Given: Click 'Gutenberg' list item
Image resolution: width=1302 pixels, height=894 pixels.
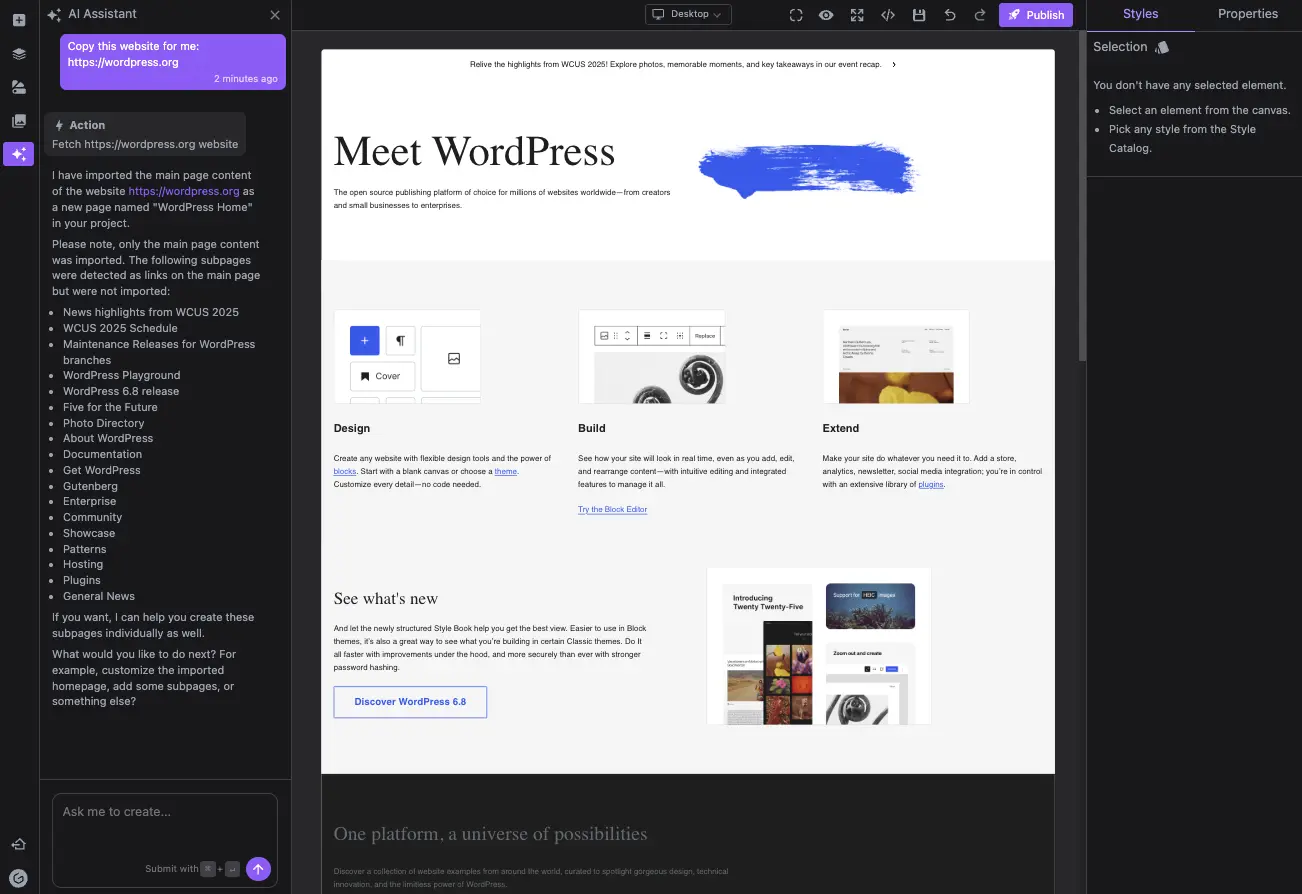Looking at the screenshot, I should point(90,486).
